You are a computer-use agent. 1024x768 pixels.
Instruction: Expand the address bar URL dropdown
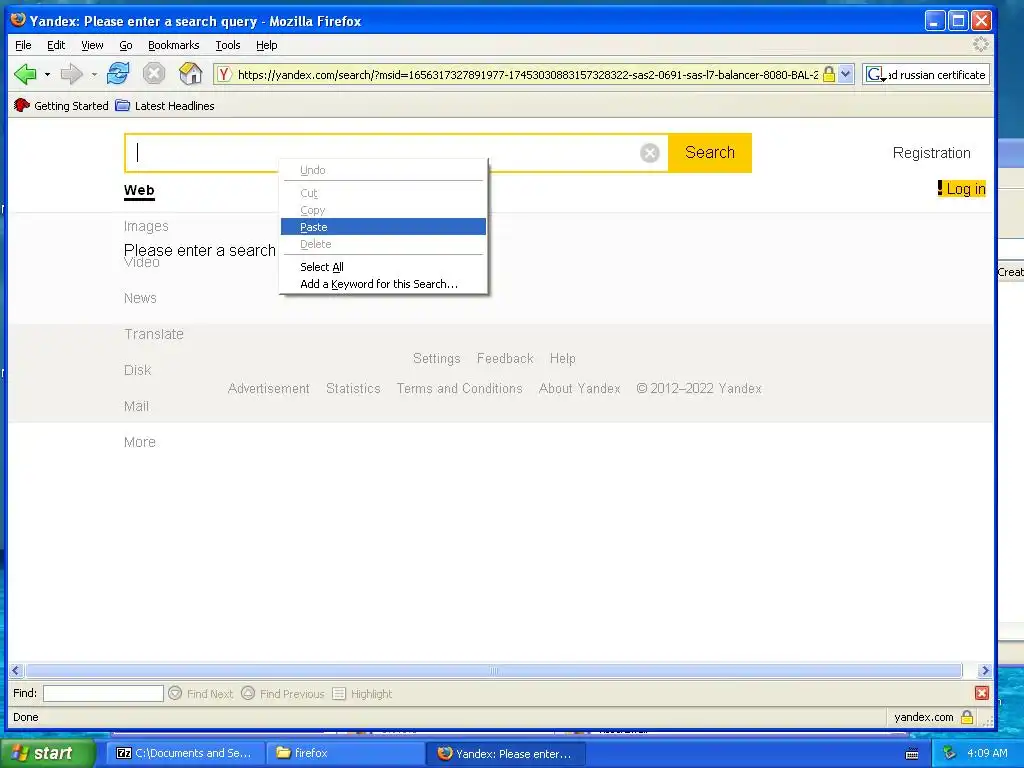pos(846,74)
